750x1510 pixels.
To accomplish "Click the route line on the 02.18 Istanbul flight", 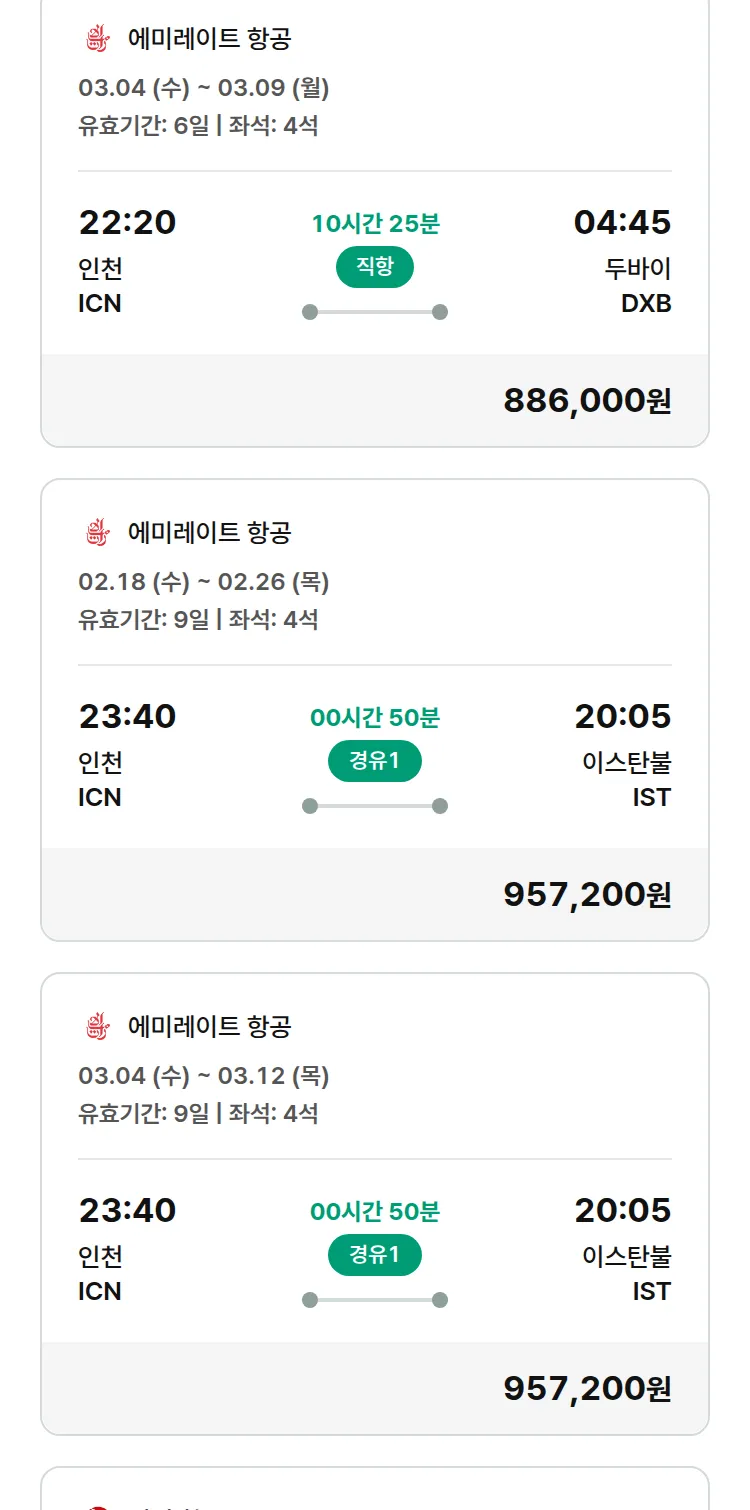I will [x=375, y=806].
